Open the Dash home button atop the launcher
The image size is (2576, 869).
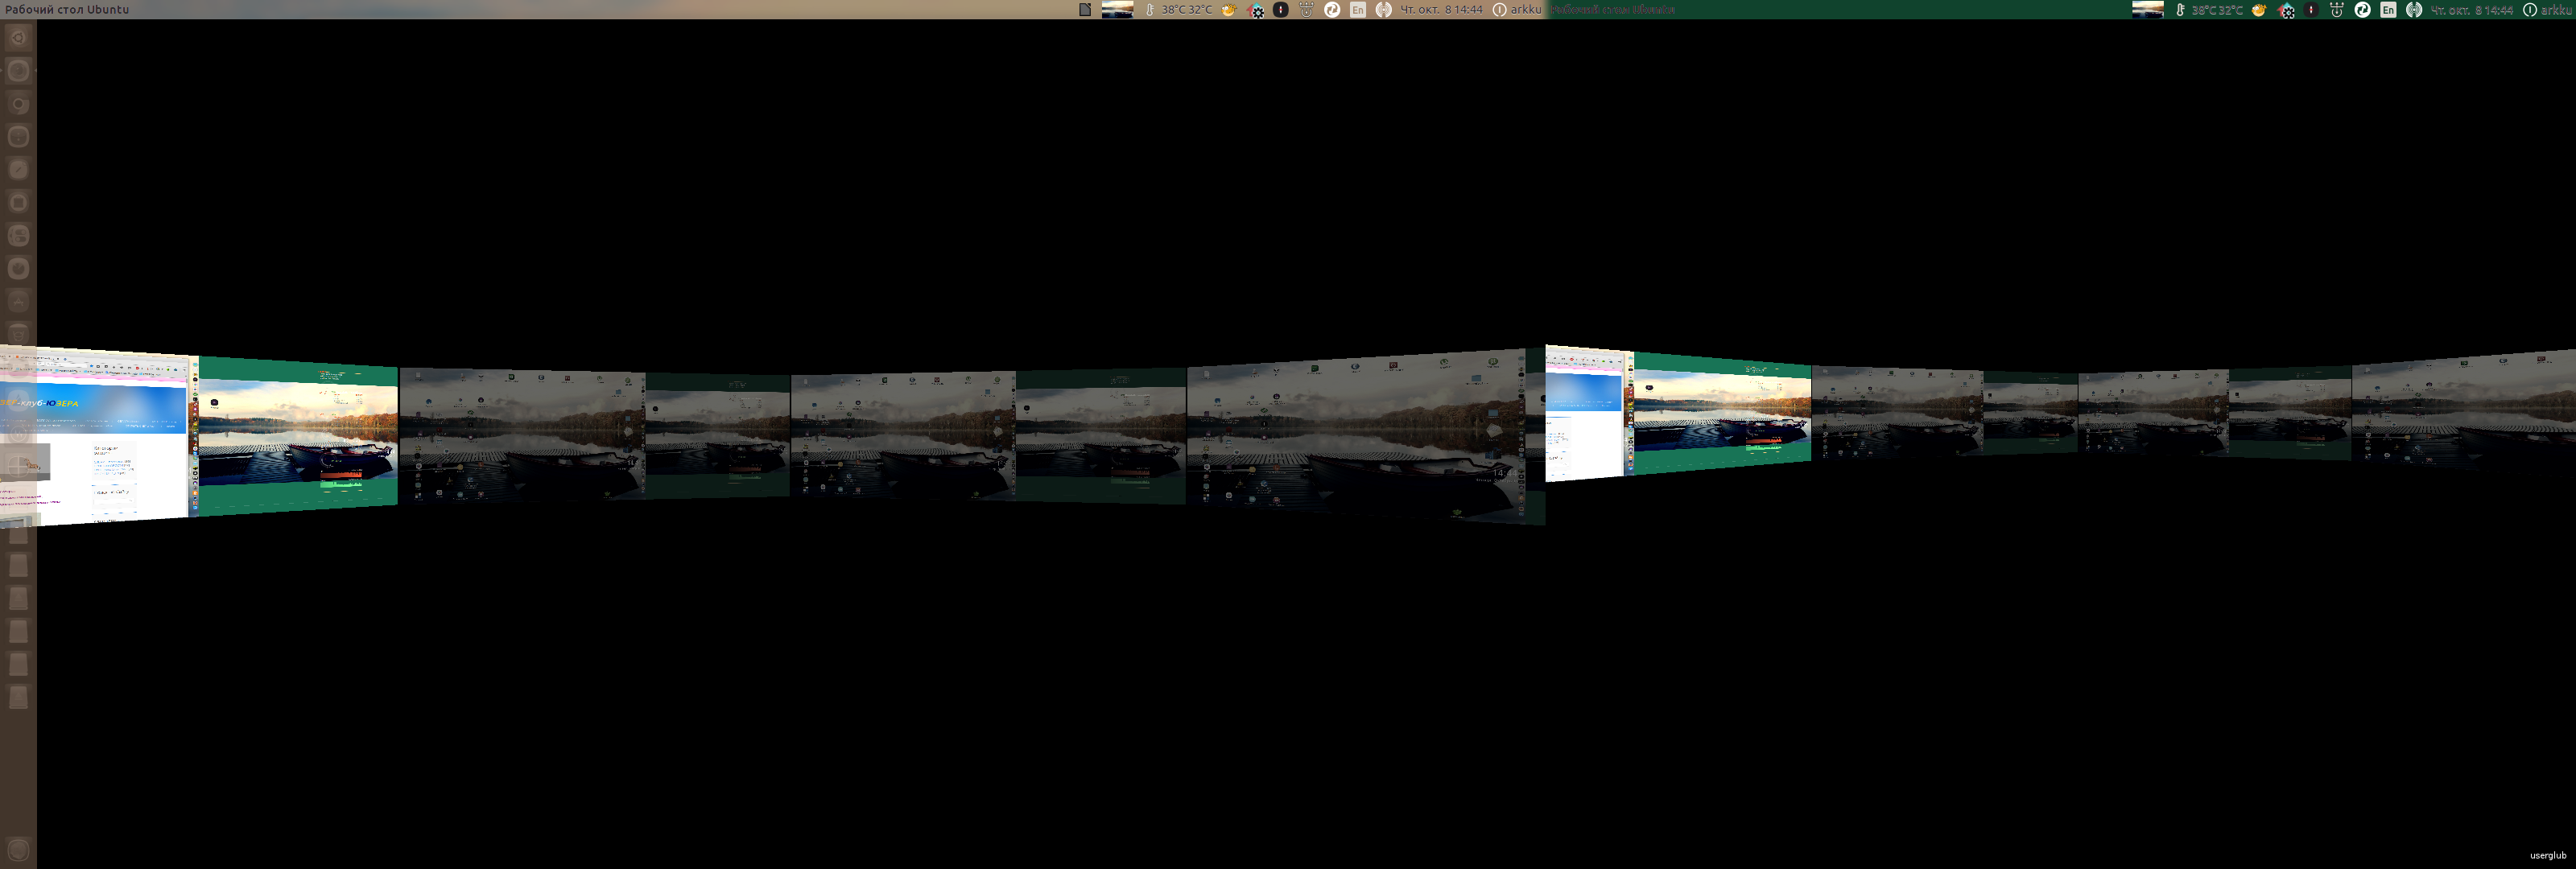tap(18, 38)
